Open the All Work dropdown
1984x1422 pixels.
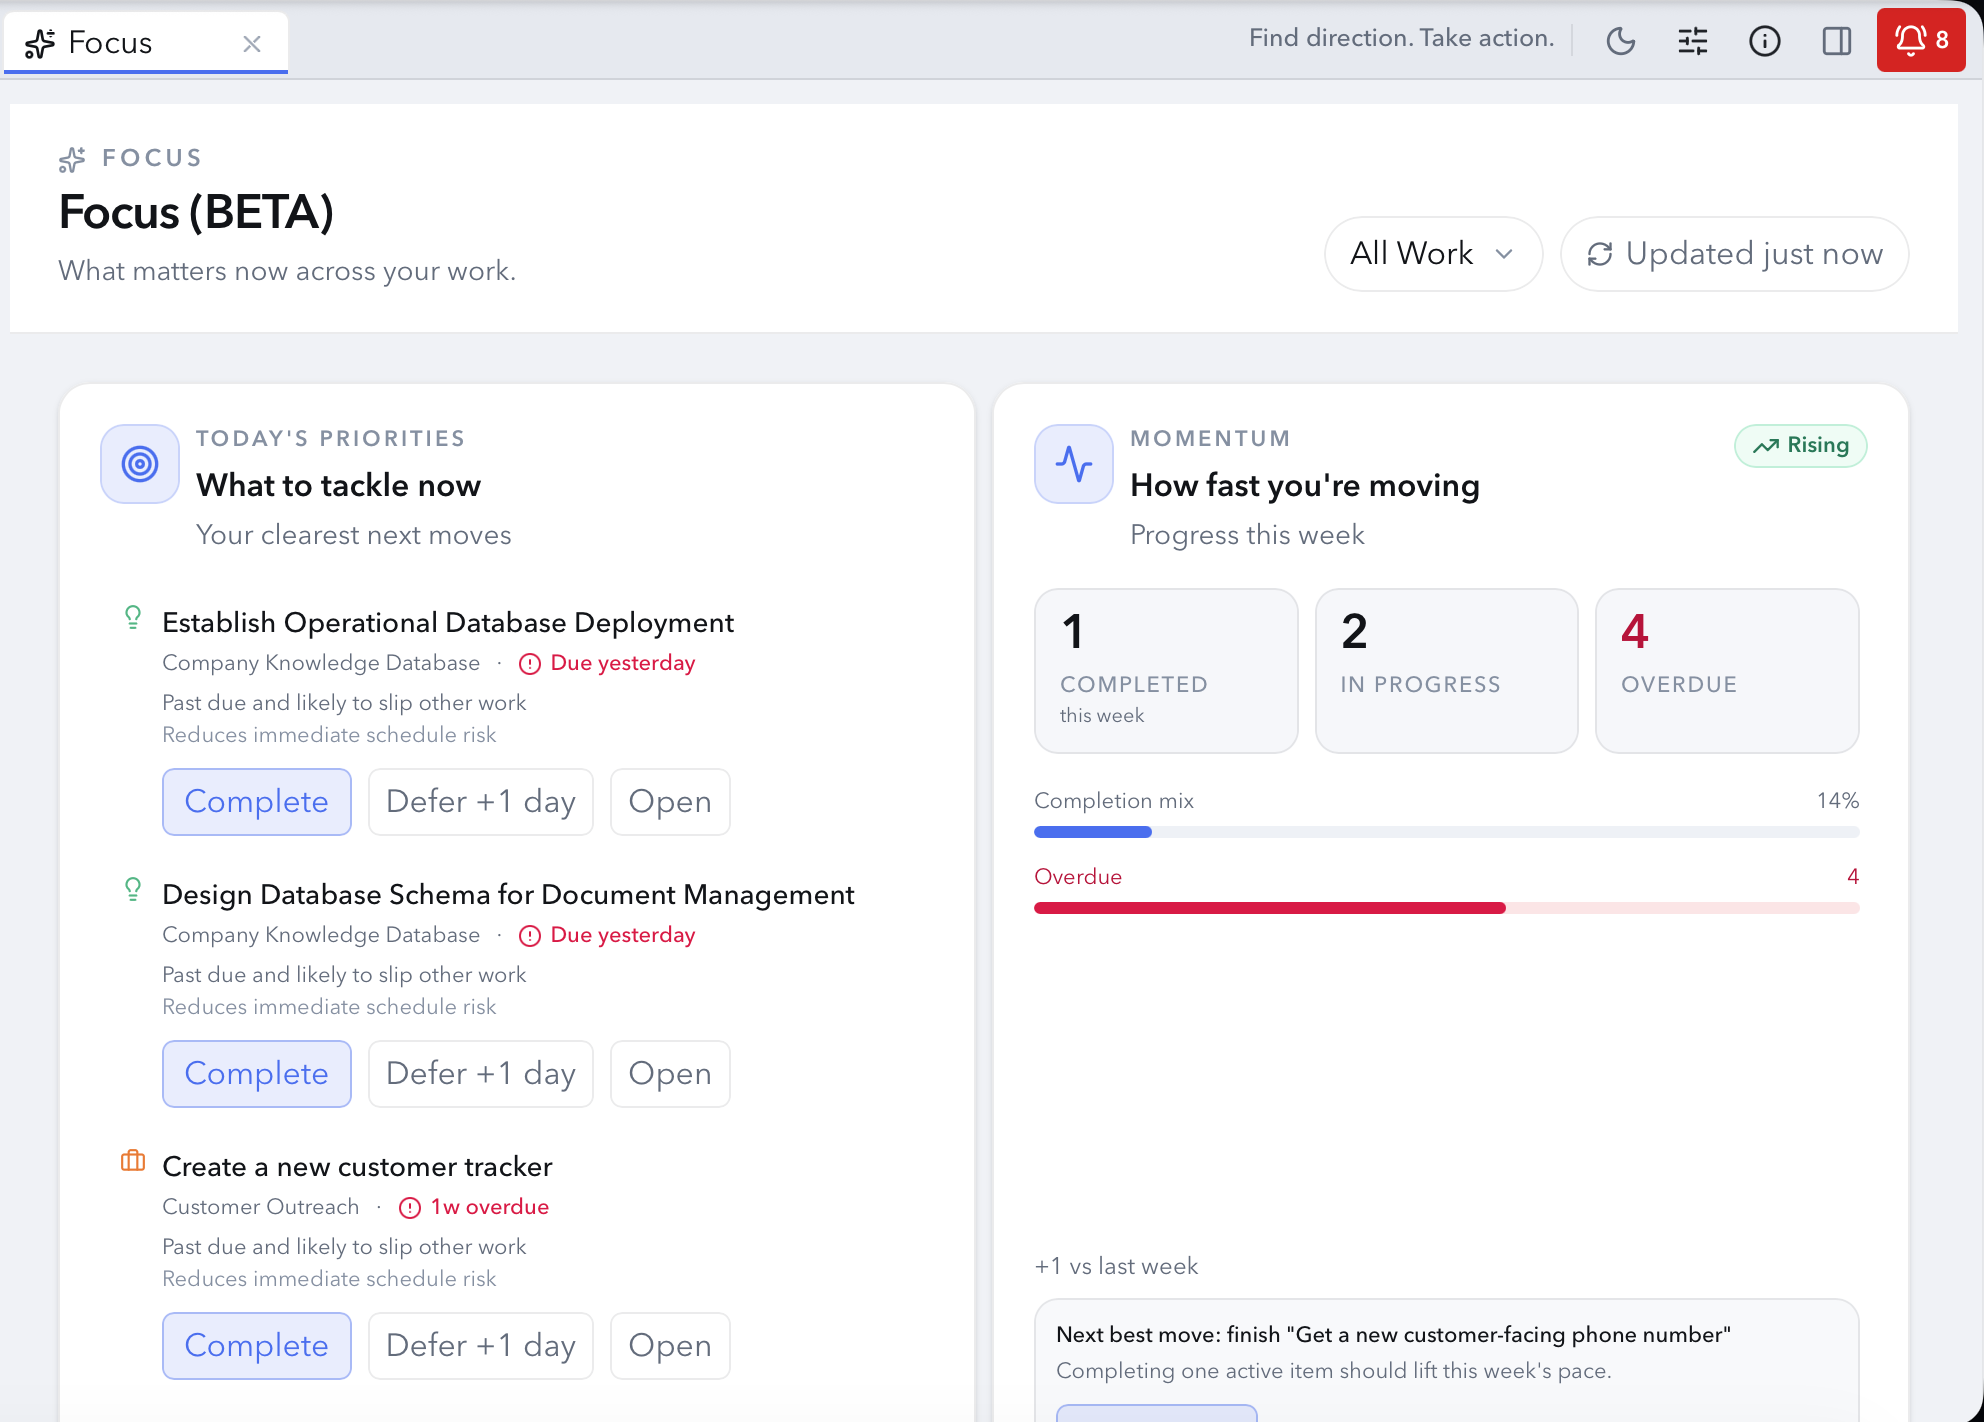click(x=1433, y=254)
